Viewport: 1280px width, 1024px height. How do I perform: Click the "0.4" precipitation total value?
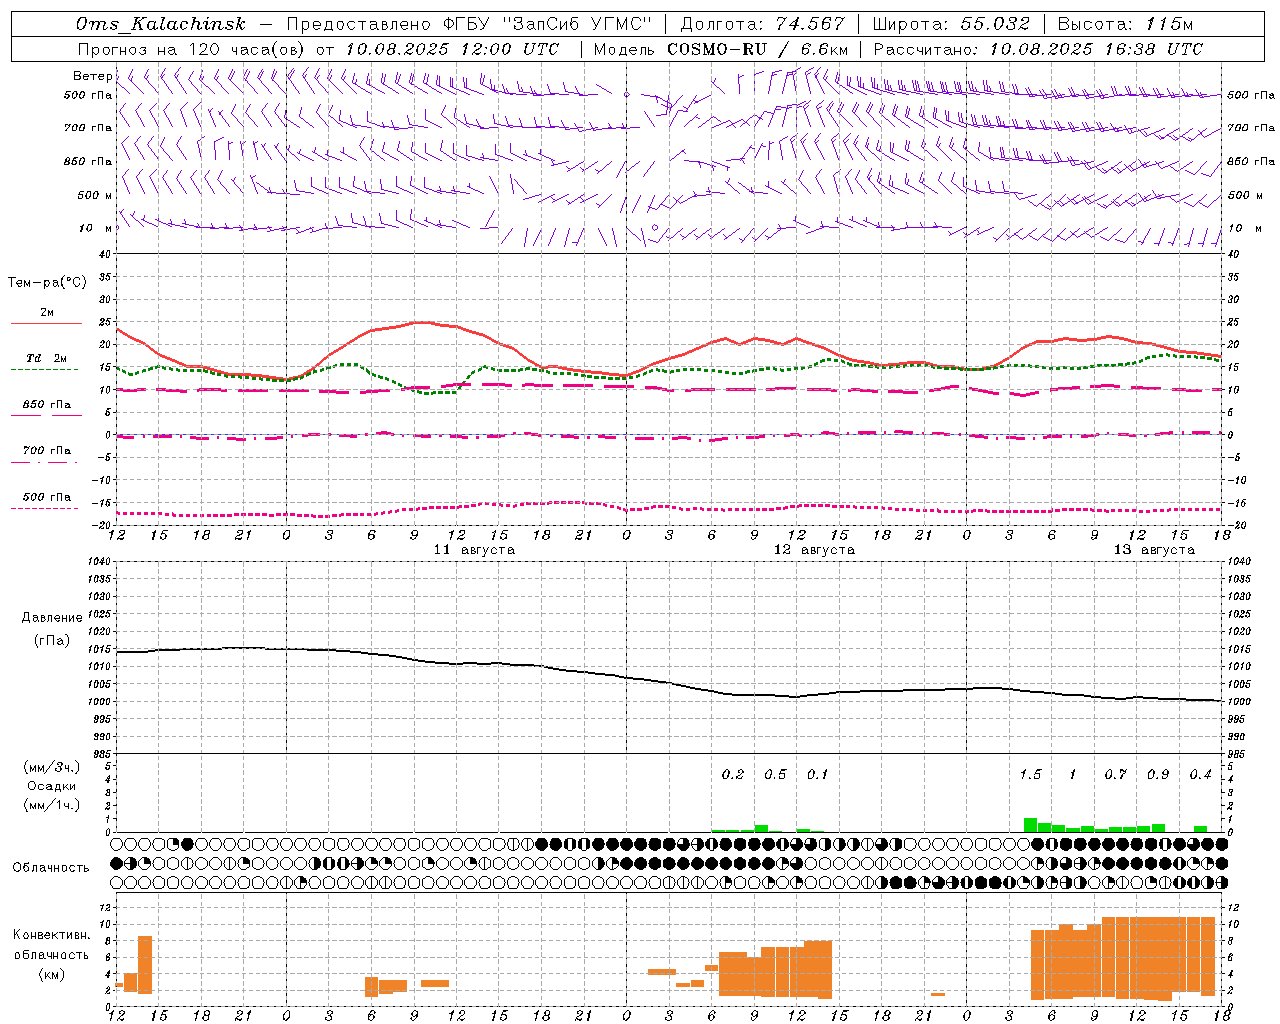click(x=1200, y=774)
